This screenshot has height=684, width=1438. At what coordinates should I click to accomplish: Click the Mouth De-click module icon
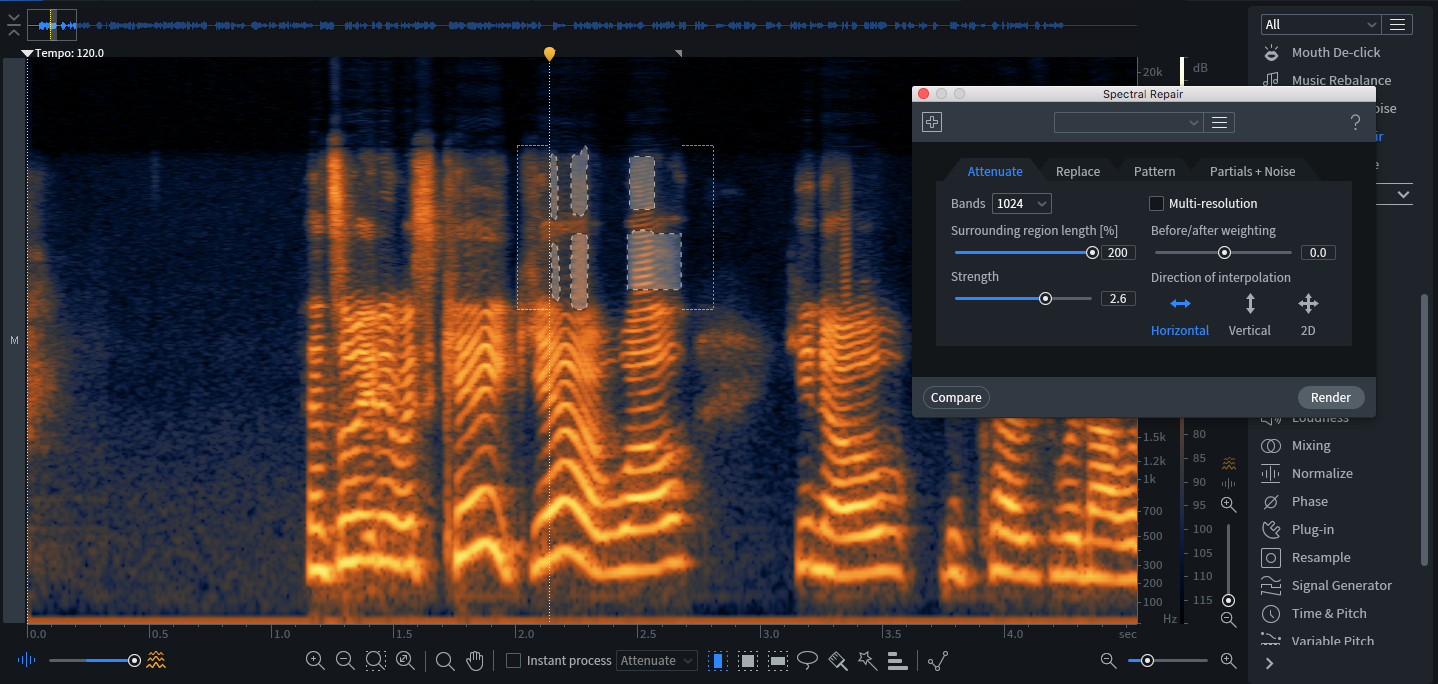coord(1271,52)
